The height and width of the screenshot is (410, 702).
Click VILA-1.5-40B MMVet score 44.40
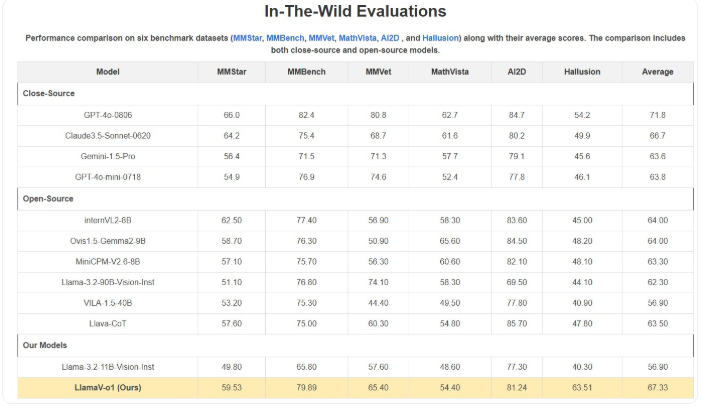point(378,303)
